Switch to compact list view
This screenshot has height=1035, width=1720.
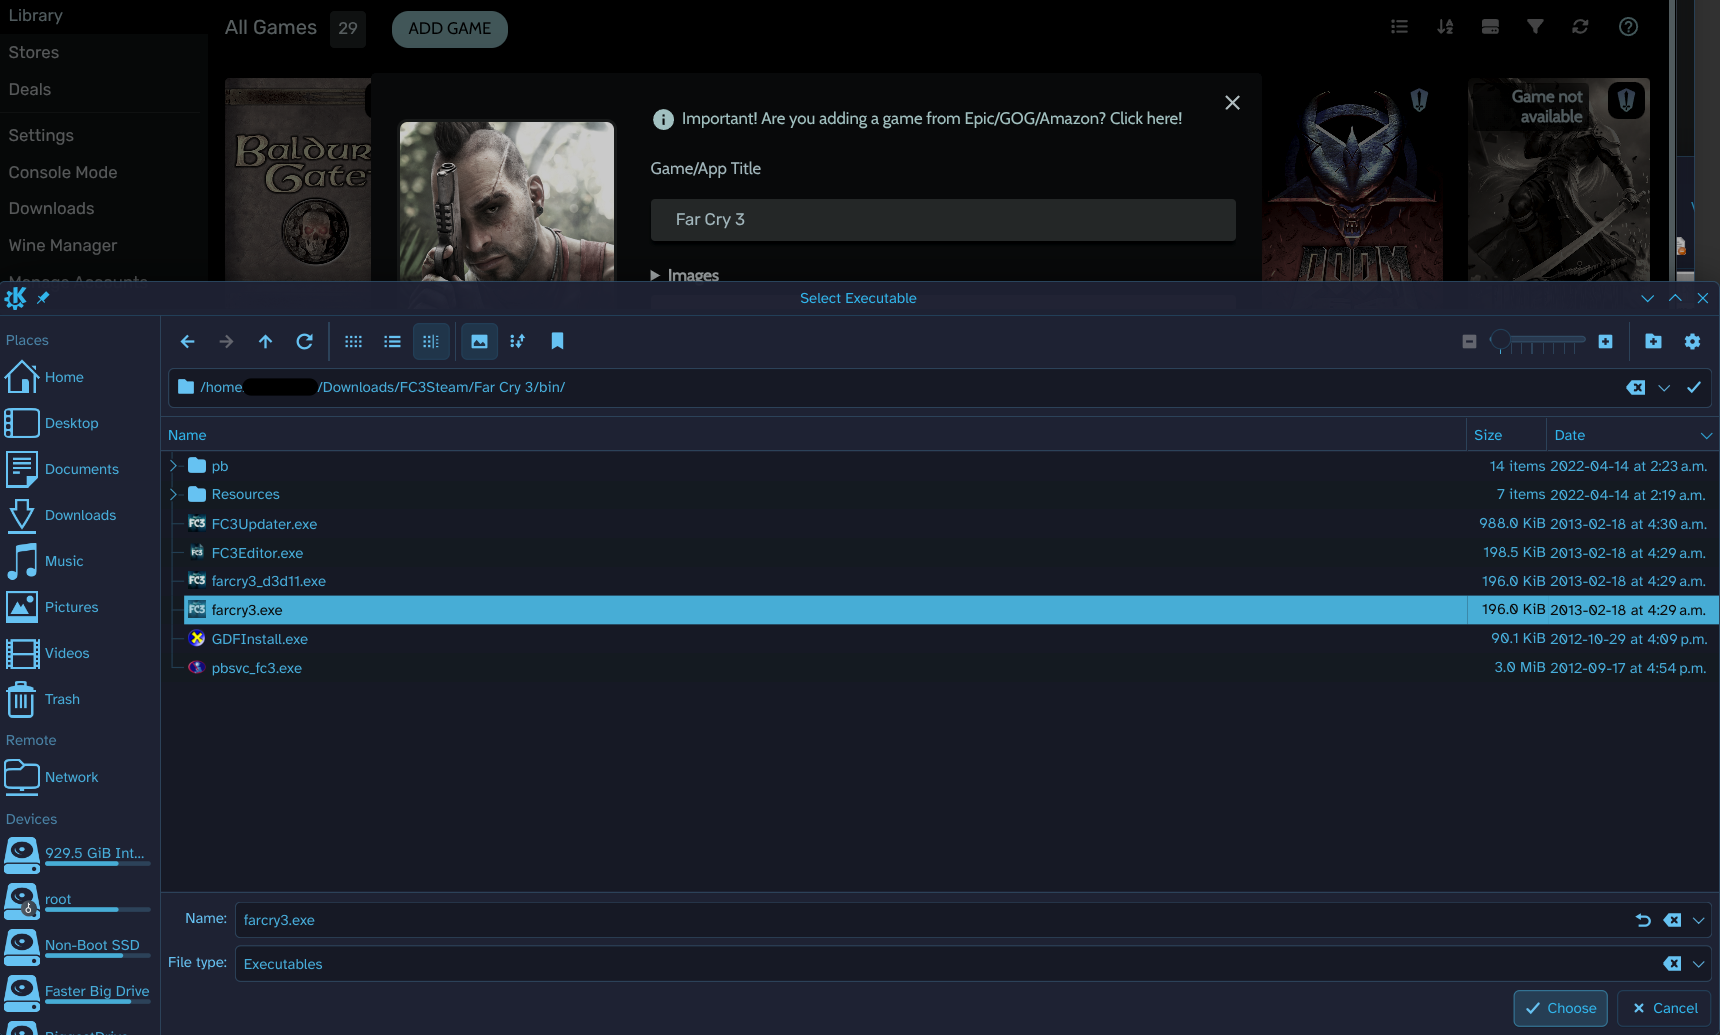click(392, 342)
